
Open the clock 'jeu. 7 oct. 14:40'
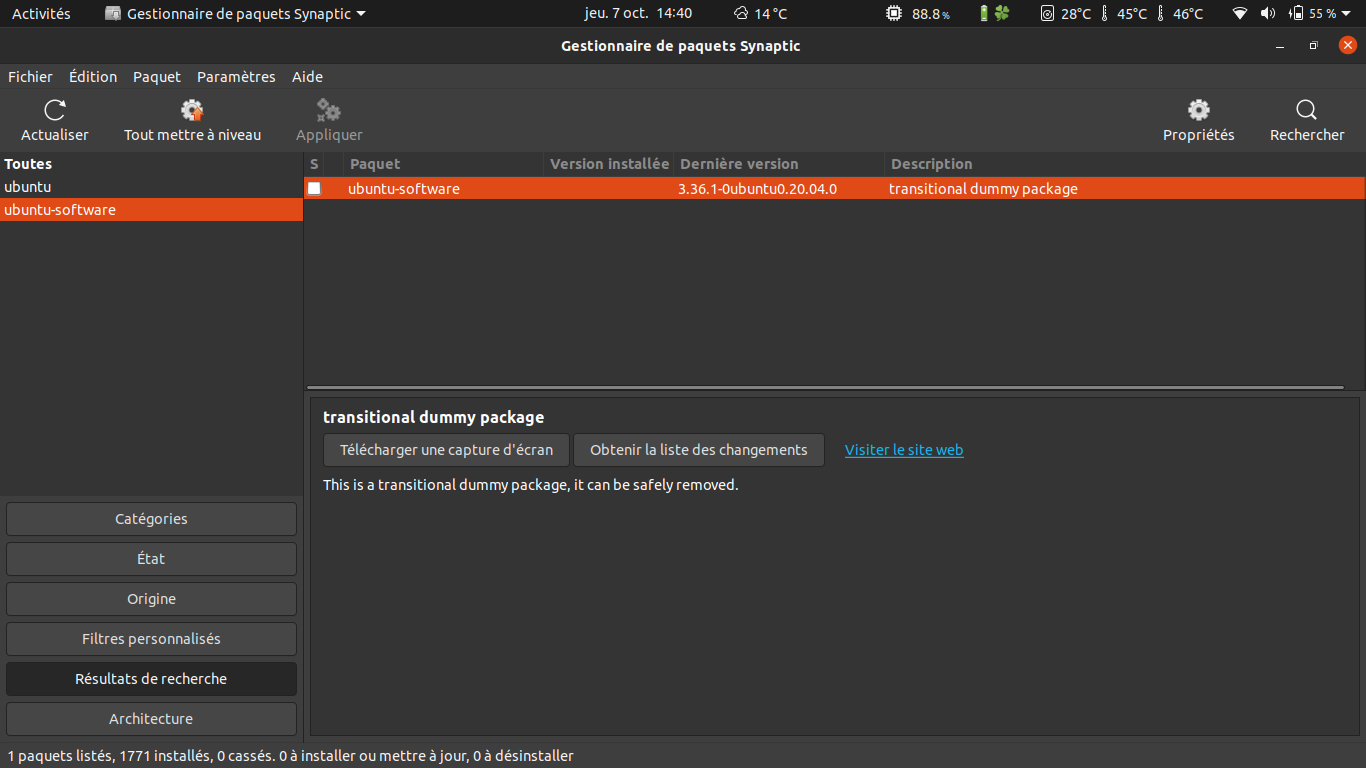click(x=638, y=14)
